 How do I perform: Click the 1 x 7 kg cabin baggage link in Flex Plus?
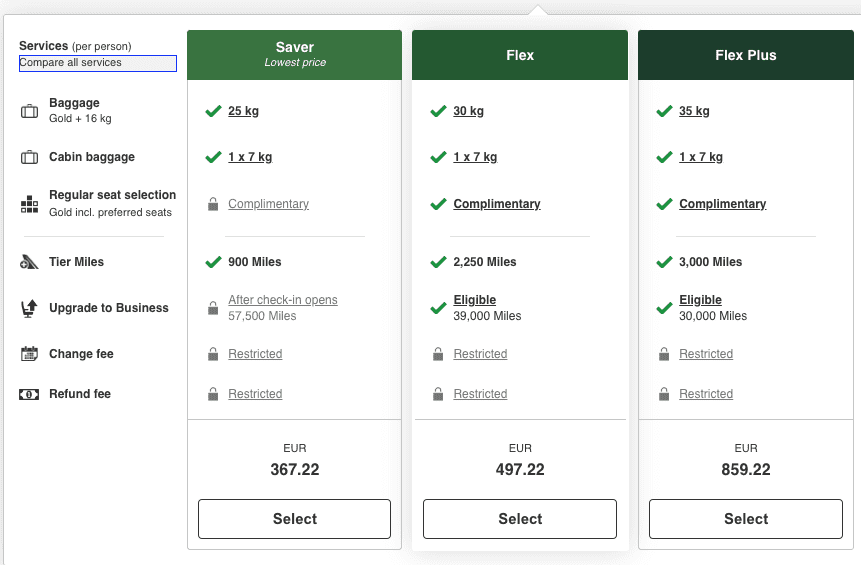(701, 157)
